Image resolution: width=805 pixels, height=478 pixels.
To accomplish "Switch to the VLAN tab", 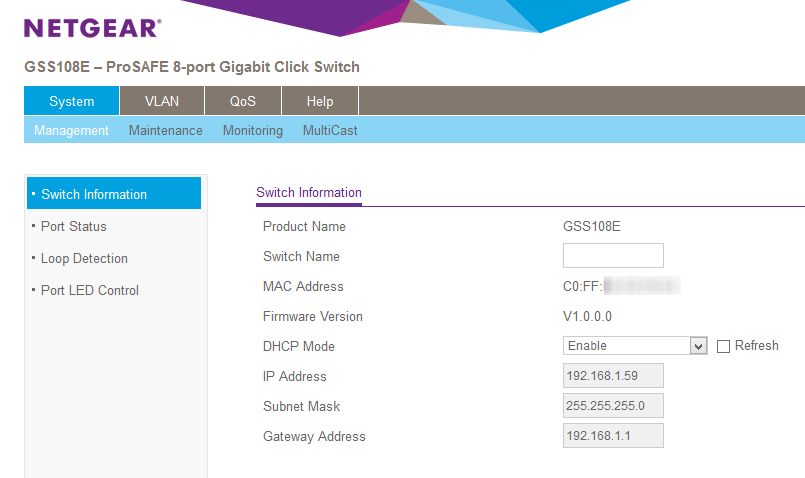I will 162,101.
